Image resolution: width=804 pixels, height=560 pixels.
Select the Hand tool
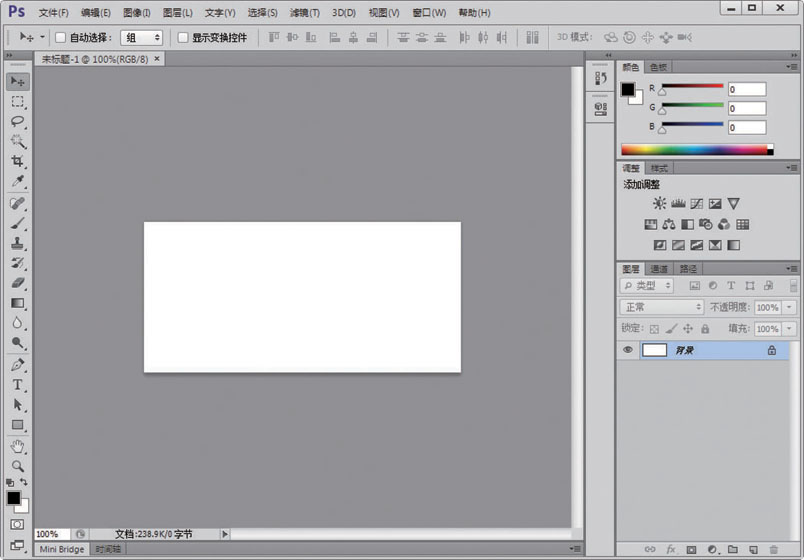pos(17,446)
